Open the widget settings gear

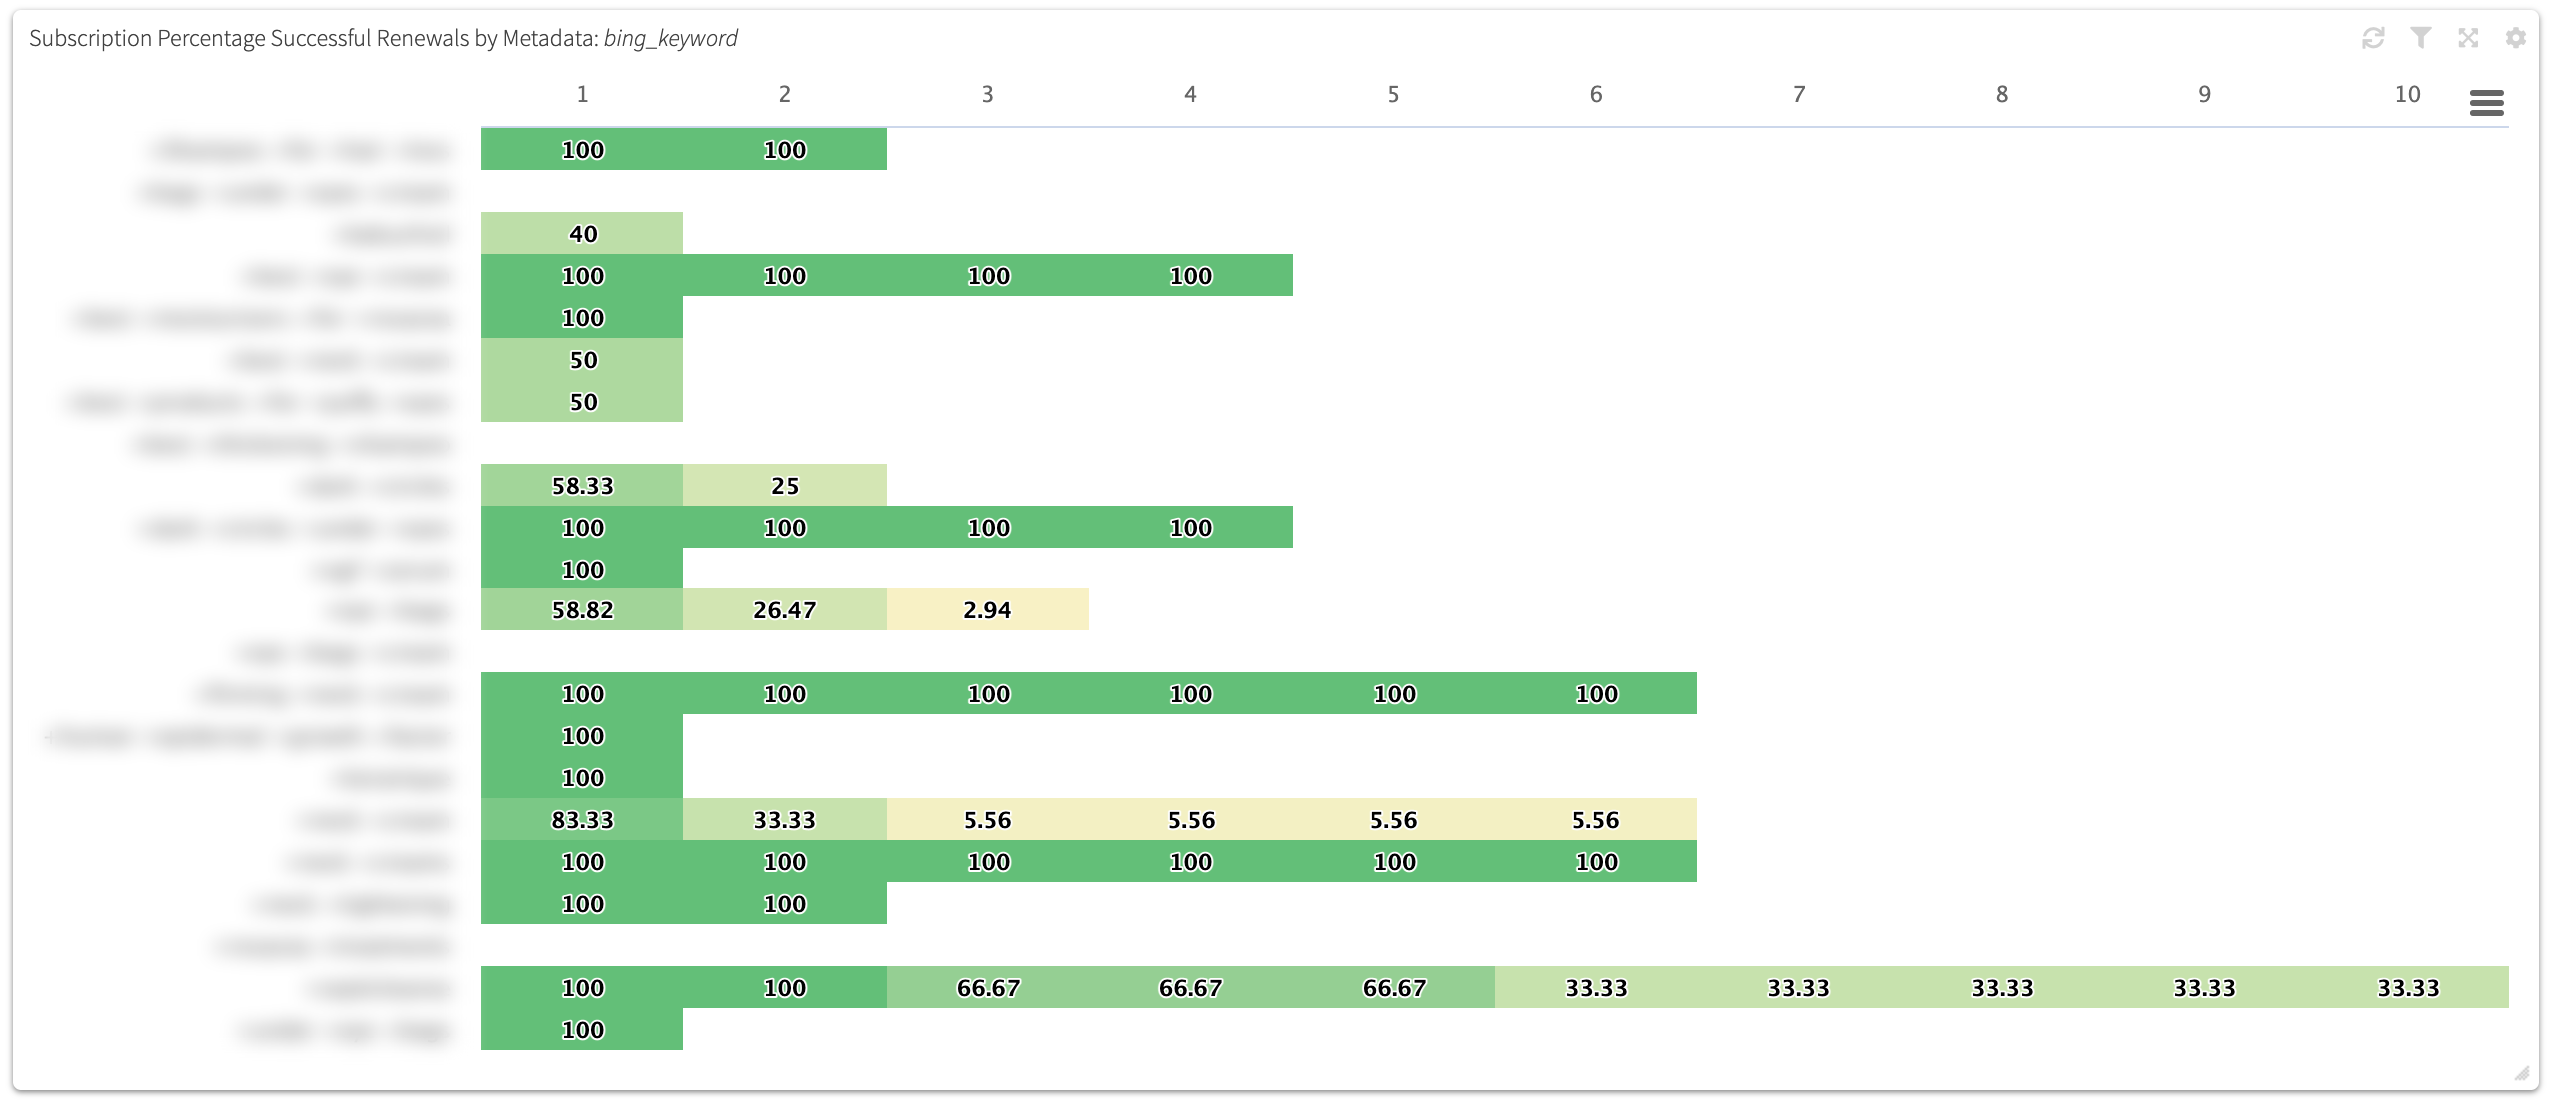click(x=2516, y=38)
